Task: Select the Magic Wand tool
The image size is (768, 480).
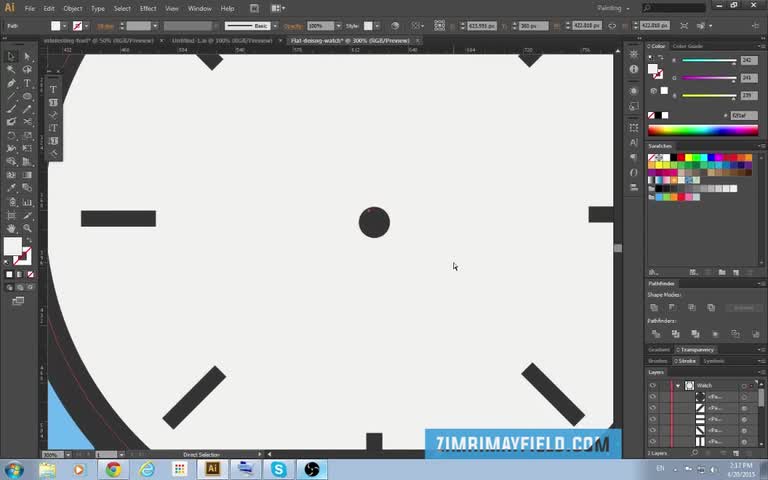Action: pyautogui.click(x=11, y=70)
